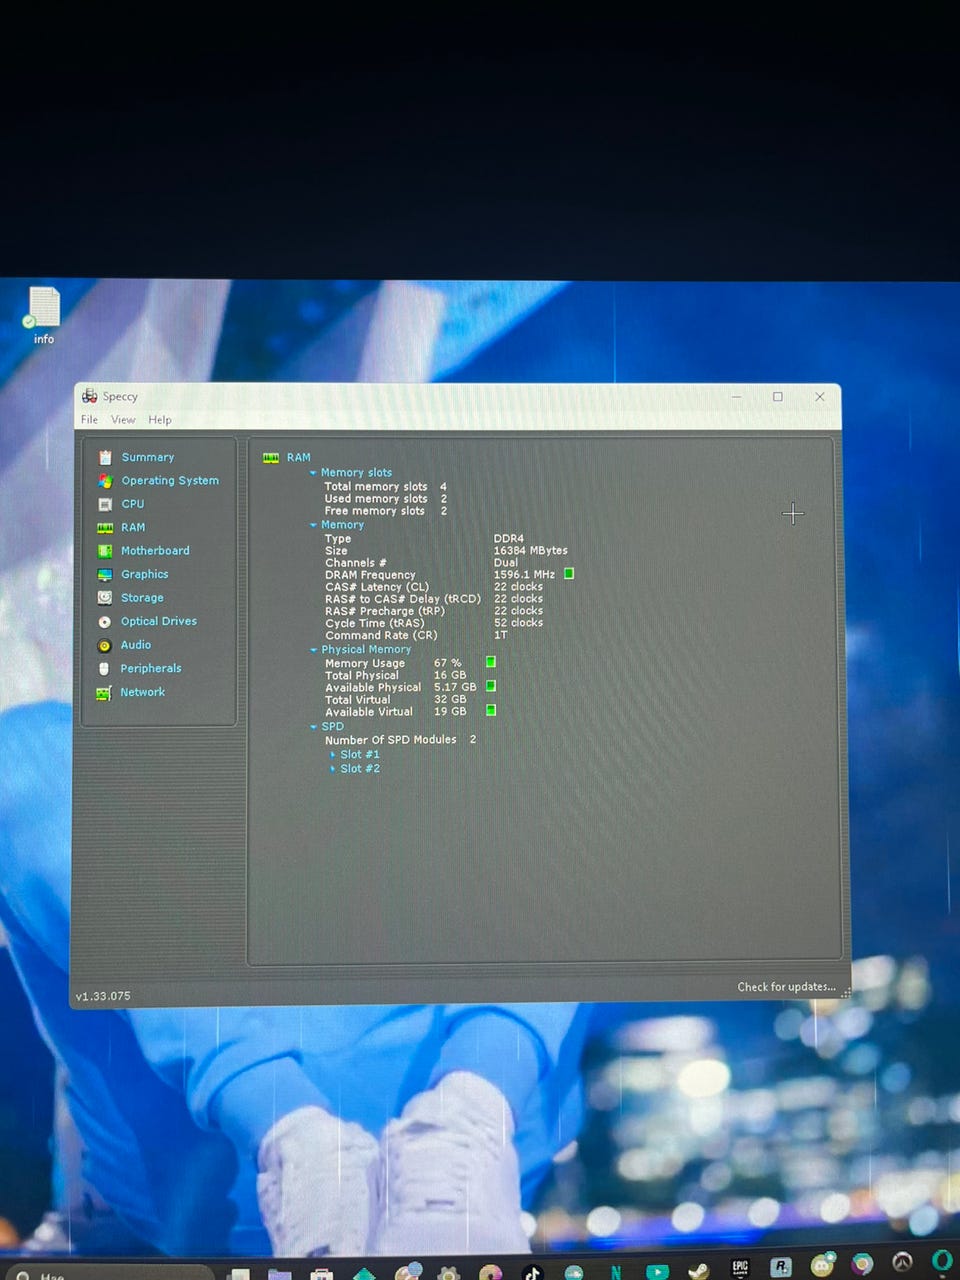Click the DDR4 type value

tap(509, 539)
